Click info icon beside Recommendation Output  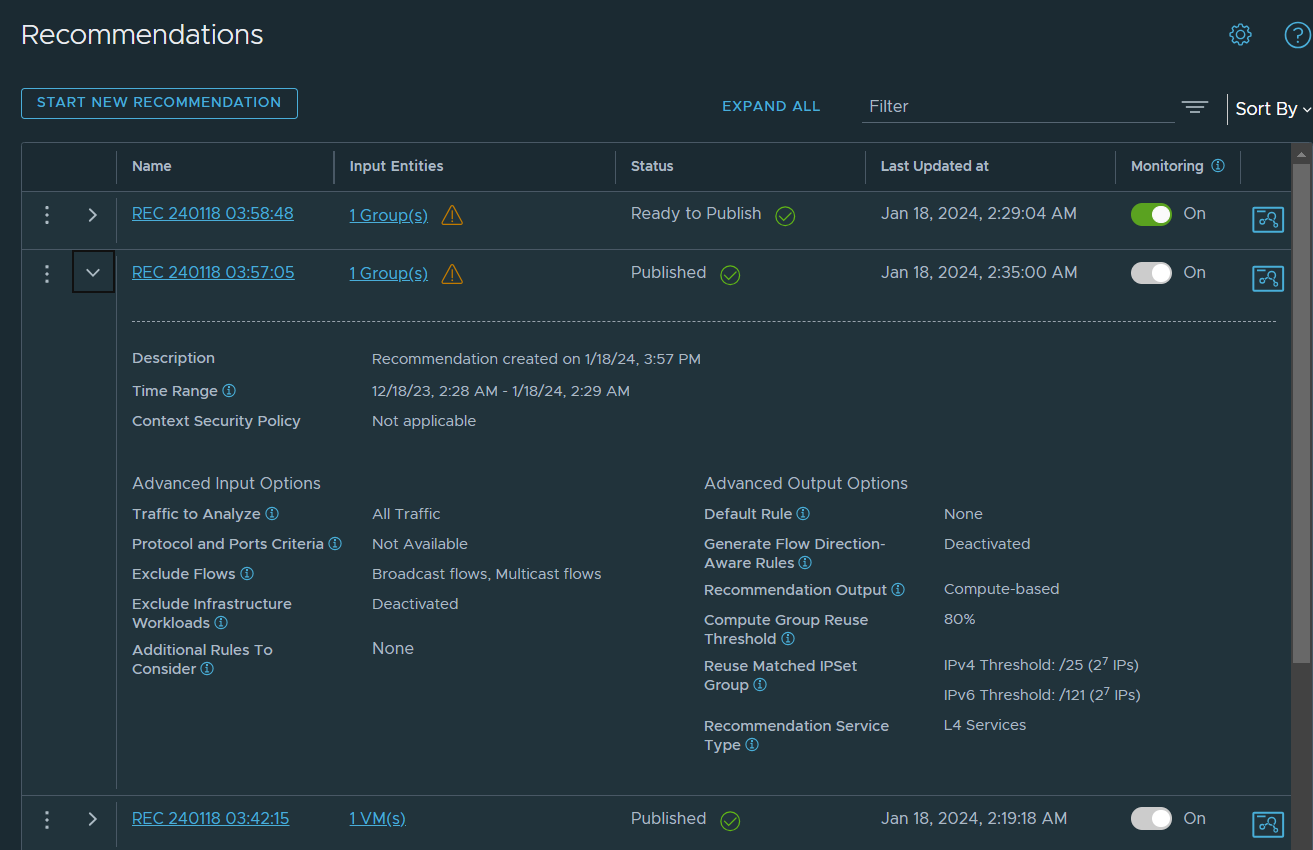898,590
